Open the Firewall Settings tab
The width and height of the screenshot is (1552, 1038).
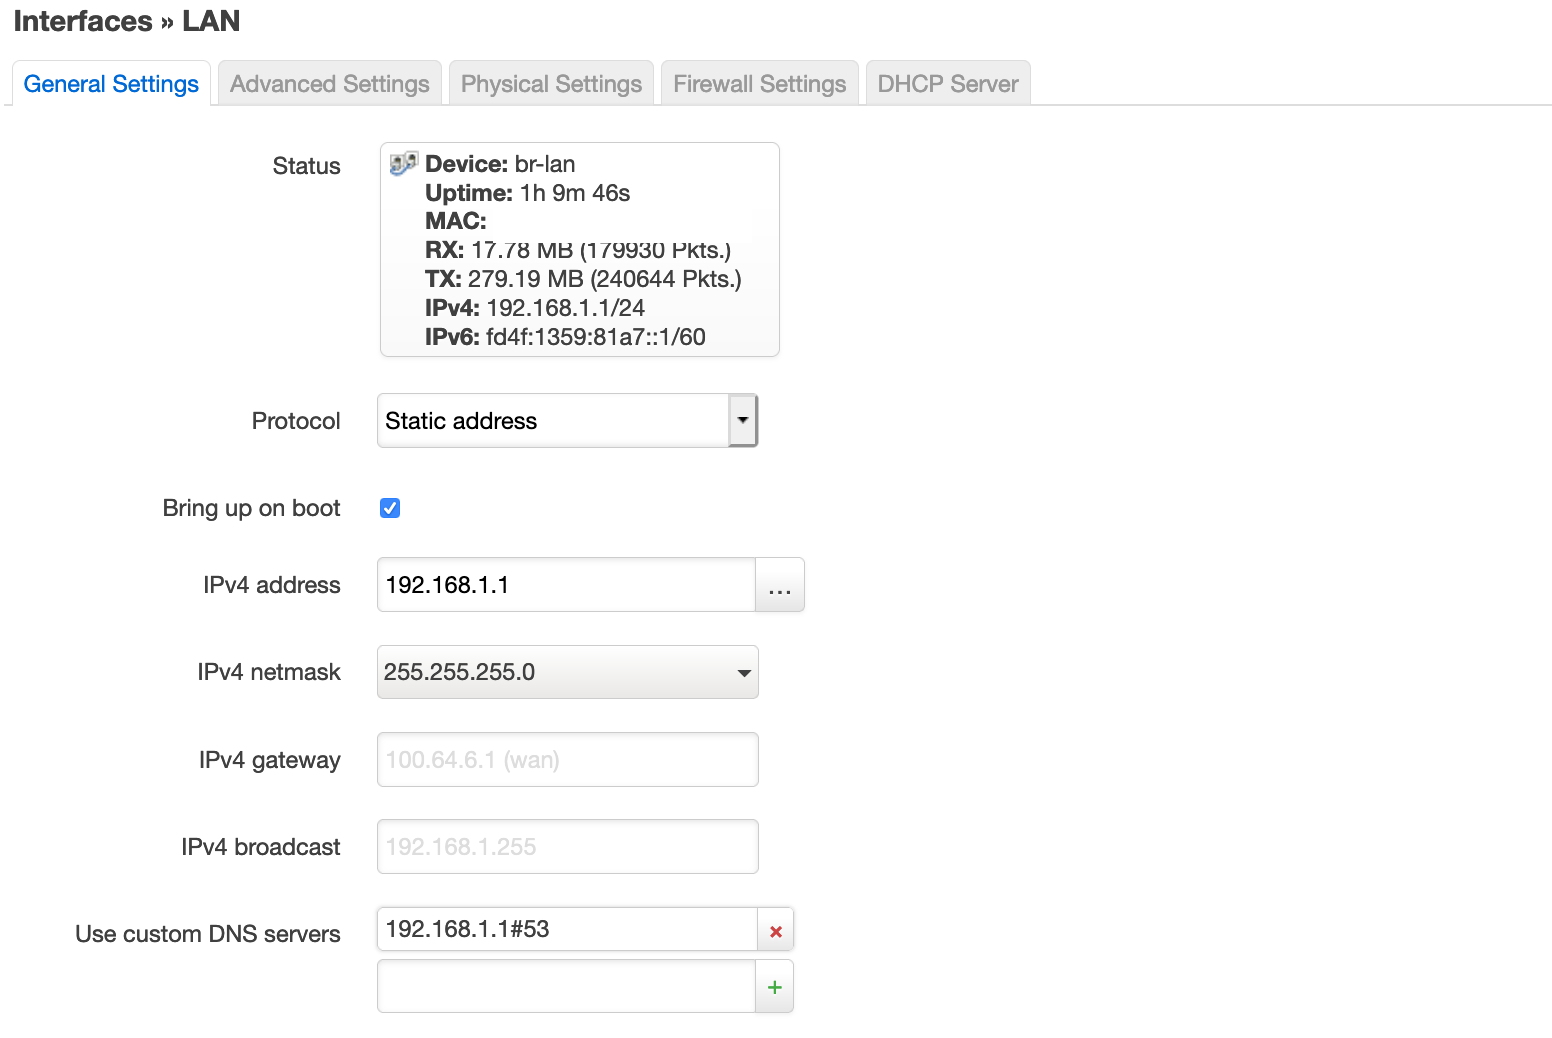point(760,84)
